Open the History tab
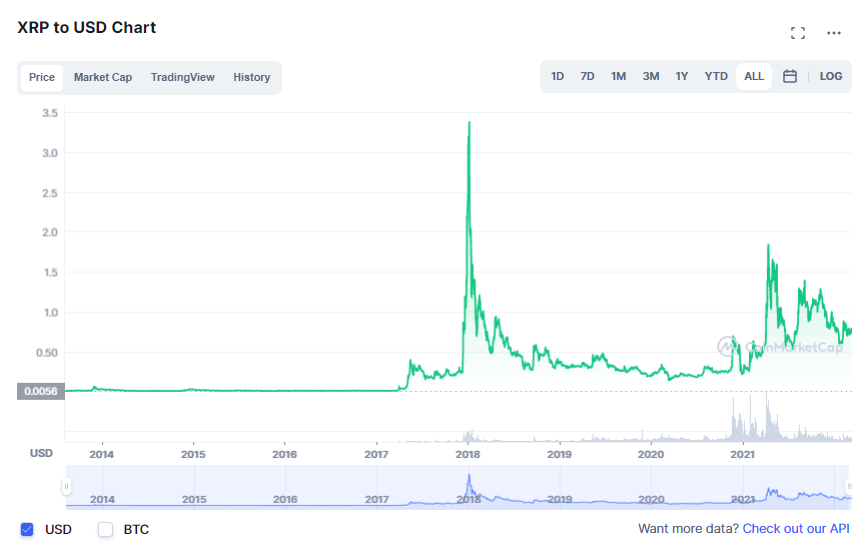Image resolution: width=863 pixels, height=557 pixels. point(252,77)
